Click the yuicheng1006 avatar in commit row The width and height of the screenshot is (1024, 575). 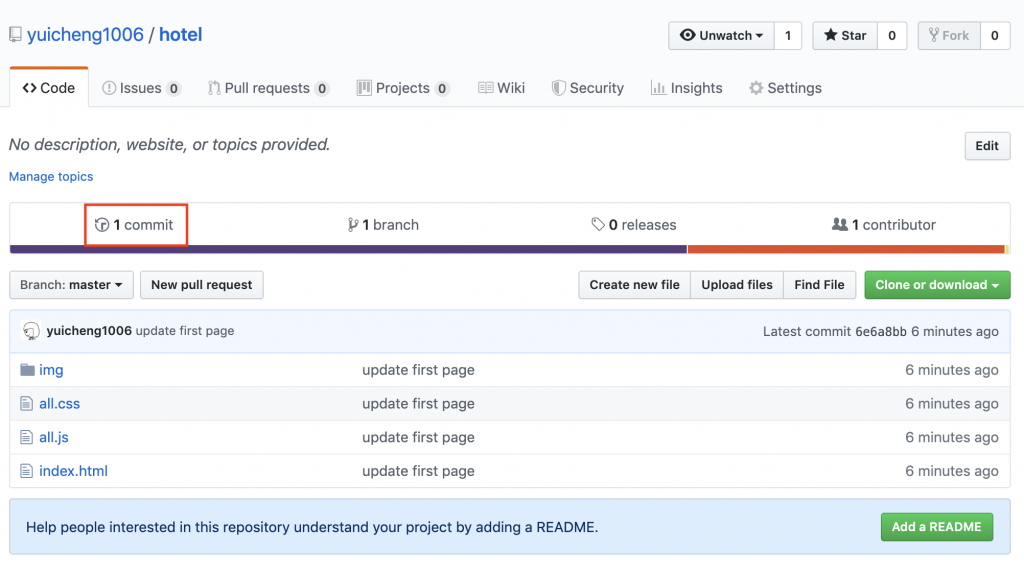coord(31,331)
